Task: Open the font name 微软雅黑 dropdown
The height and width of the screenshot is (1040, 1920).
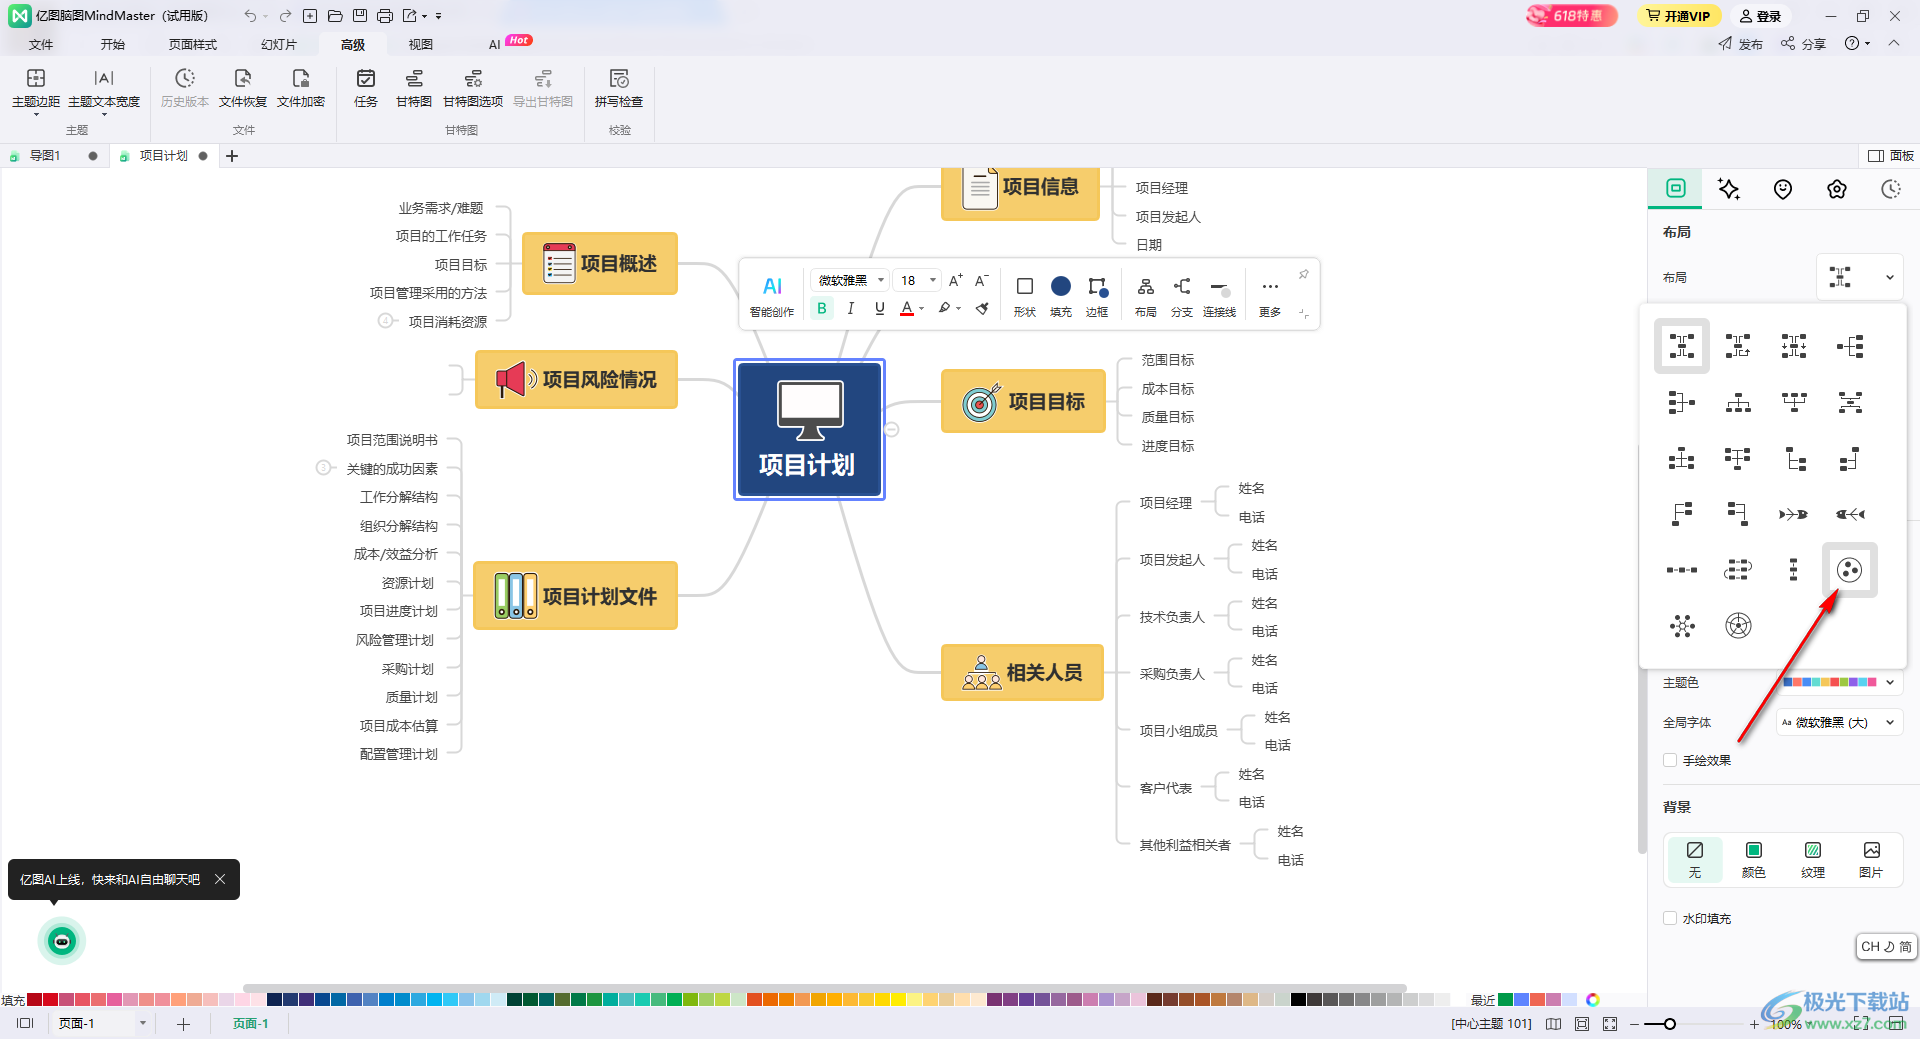Action: (x=849, y=280)
